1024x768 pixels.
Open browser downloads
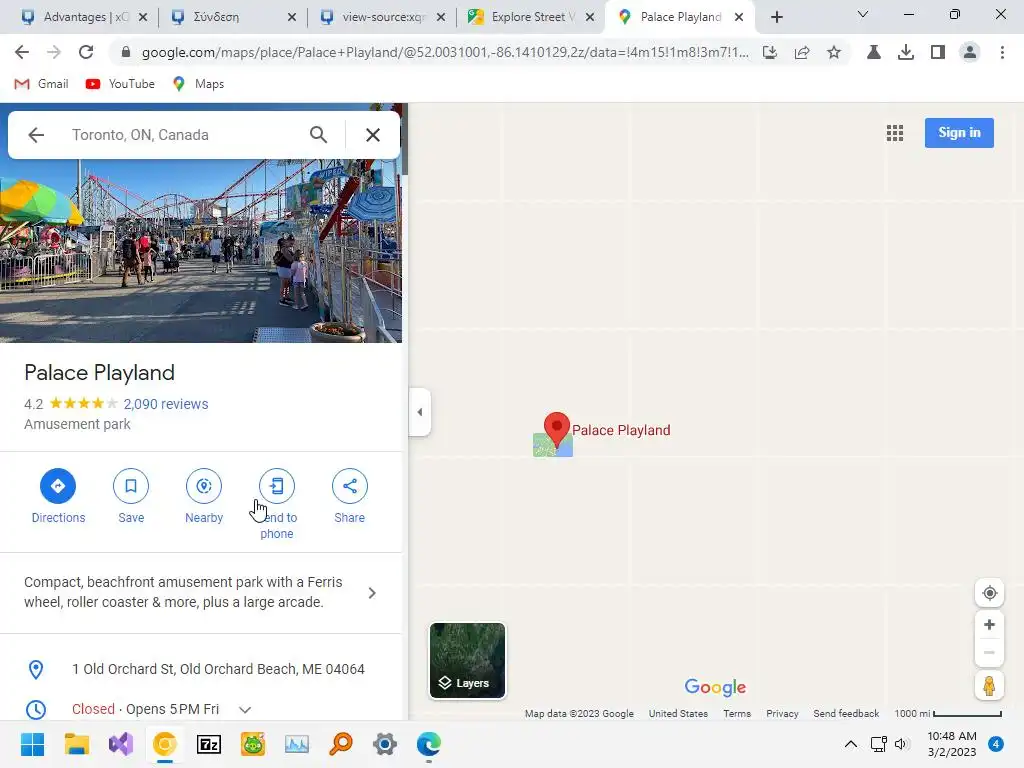point(905,52)
